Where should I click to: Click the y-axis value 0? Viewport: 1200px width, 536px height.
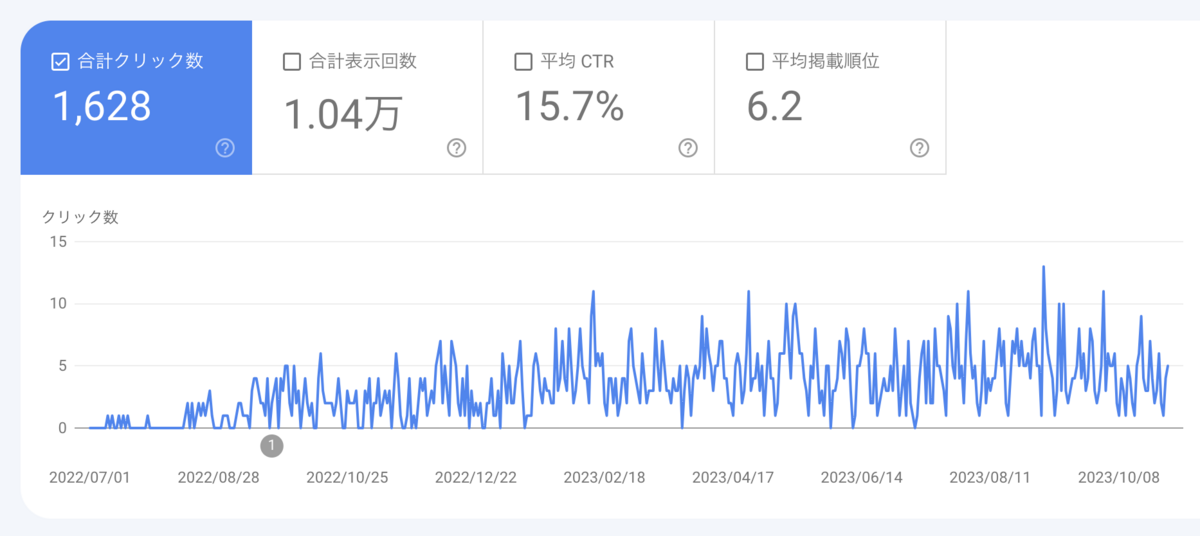click(61, 428)
